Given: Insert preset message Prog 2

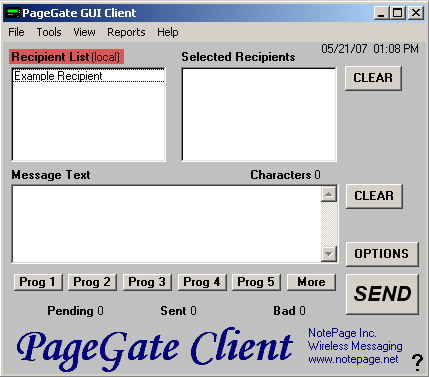Looking at the screenshot, I should pyautogui.click(x=92, y=282).
